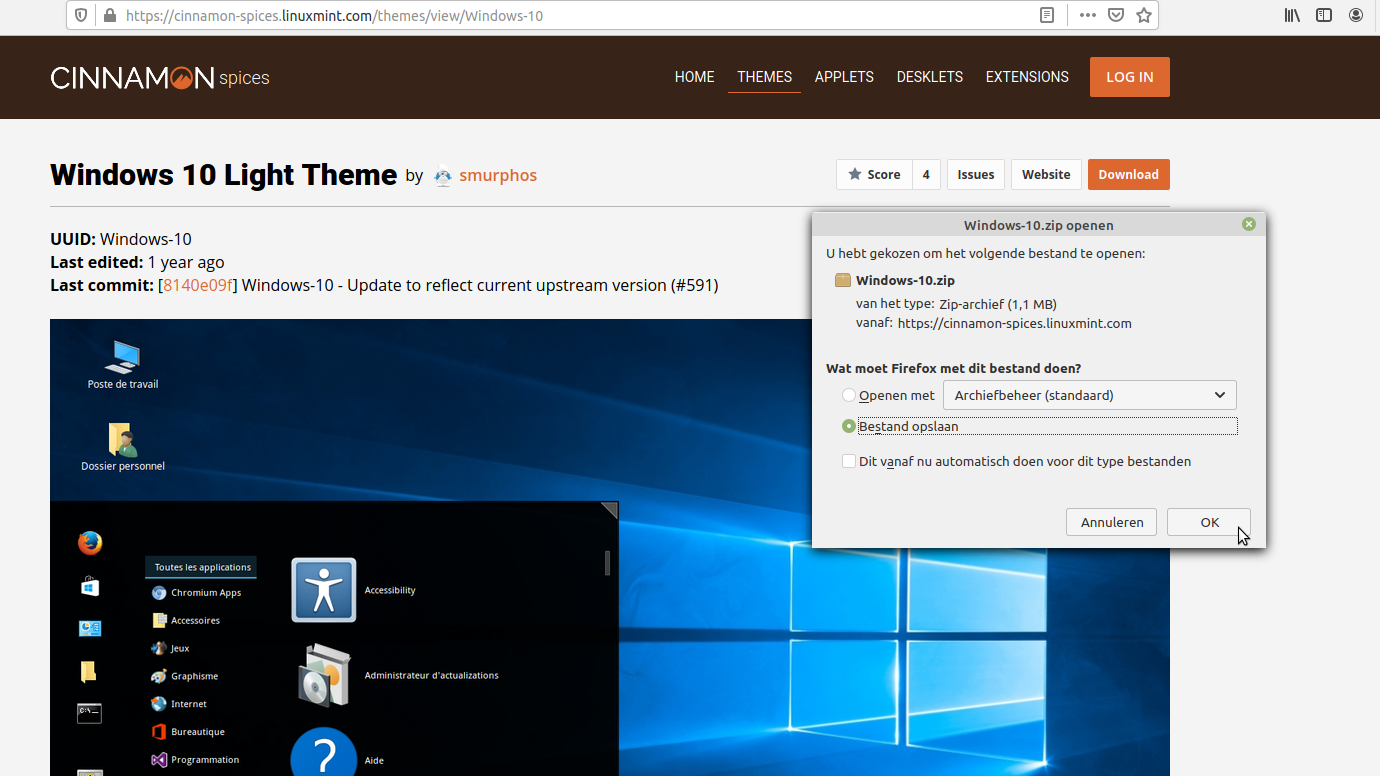Click the address bar padlock icon
Viewport: 1380px width, 776px height.
(x=109, y=16)
